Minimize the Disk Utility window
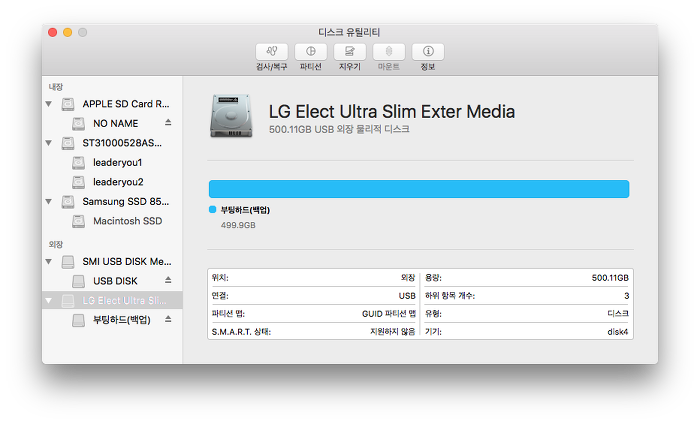This screenshot has width=700, height=424. click(x=67, y=32)
